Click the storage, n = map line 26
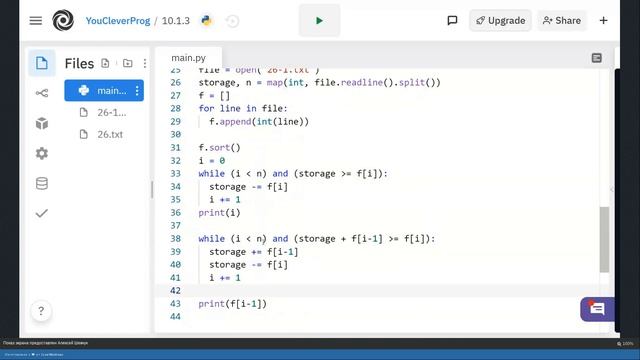 (319, 82)
